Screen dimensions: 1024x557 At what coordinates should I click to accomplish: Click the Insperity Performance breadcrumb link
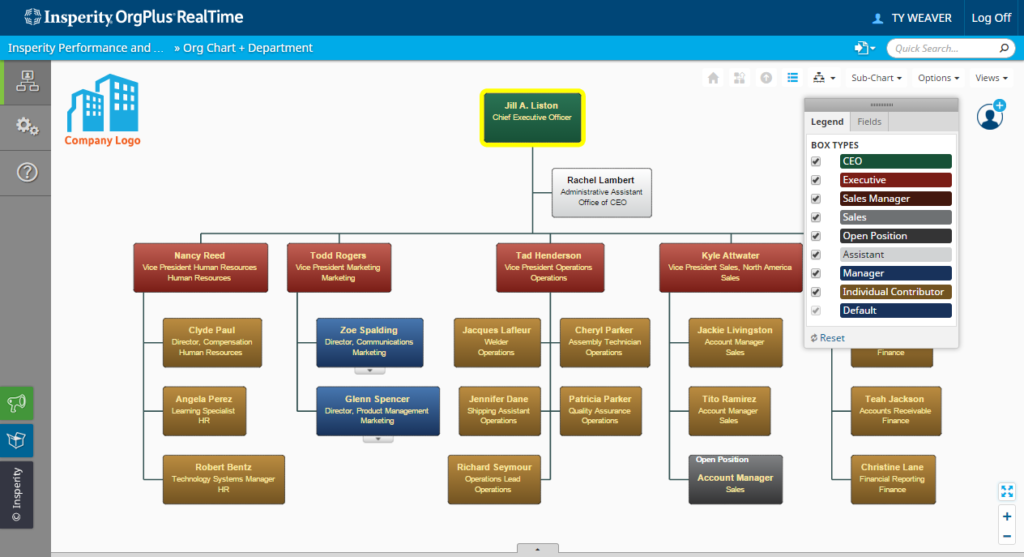pos(86,48)
